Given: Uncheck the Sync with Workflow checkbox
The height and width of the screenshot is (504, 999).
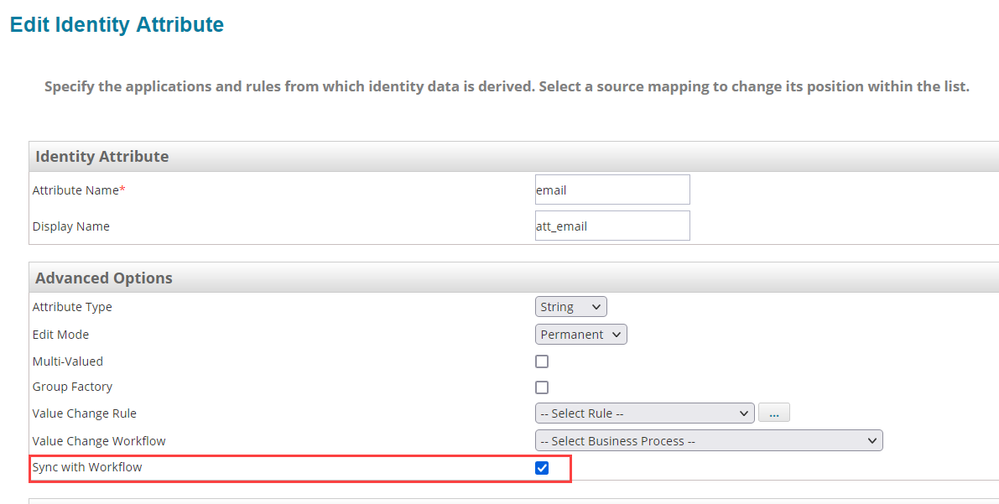Looking at the screenshot, I should pyautogui.click(x=542, y=467).
